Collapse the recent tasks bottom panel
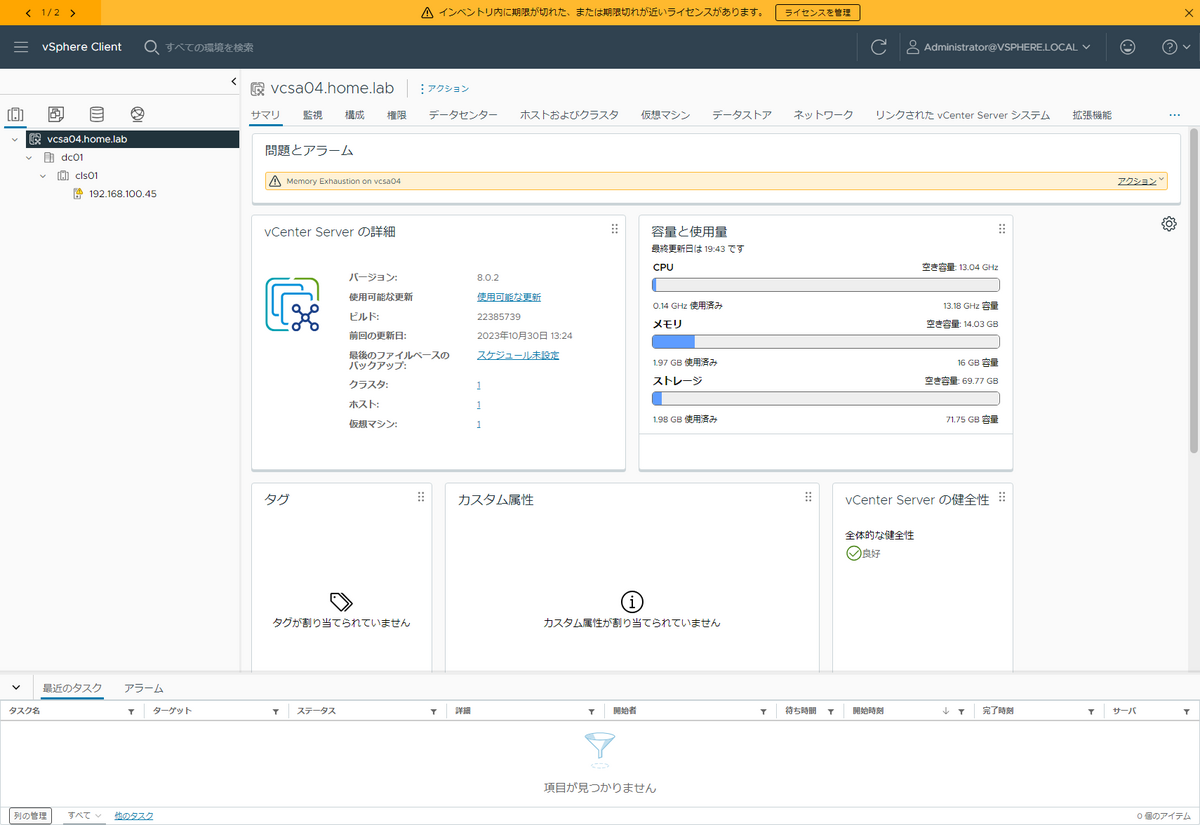Screen dimensions: 1200x825 (x=16, y=687)
